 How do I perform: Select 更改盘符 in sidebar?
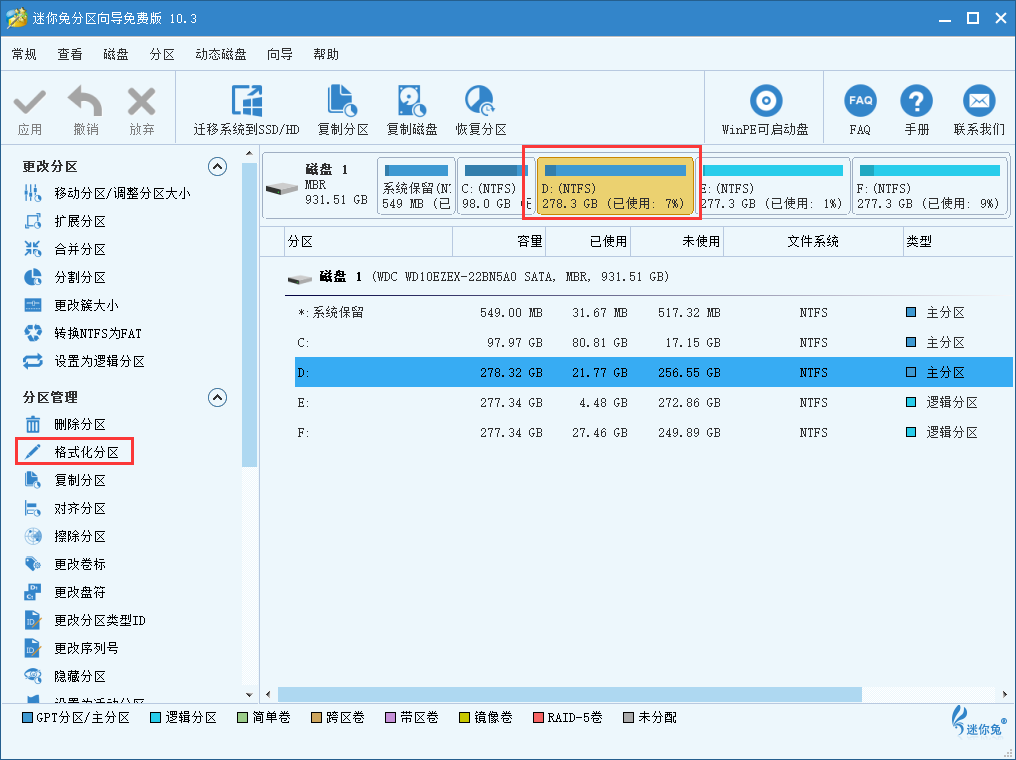[x=65, y=592]
